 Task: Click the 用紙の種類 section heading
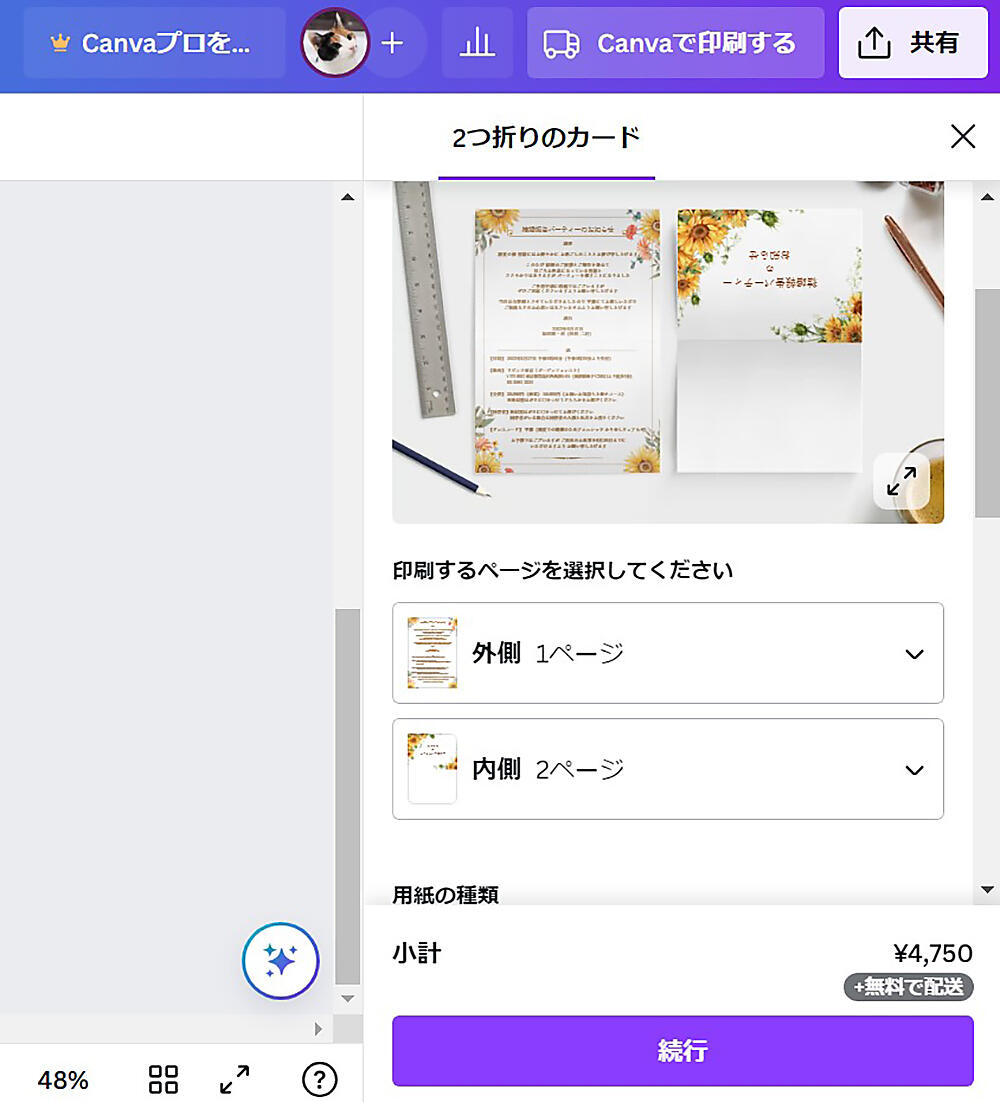[446, 895]
